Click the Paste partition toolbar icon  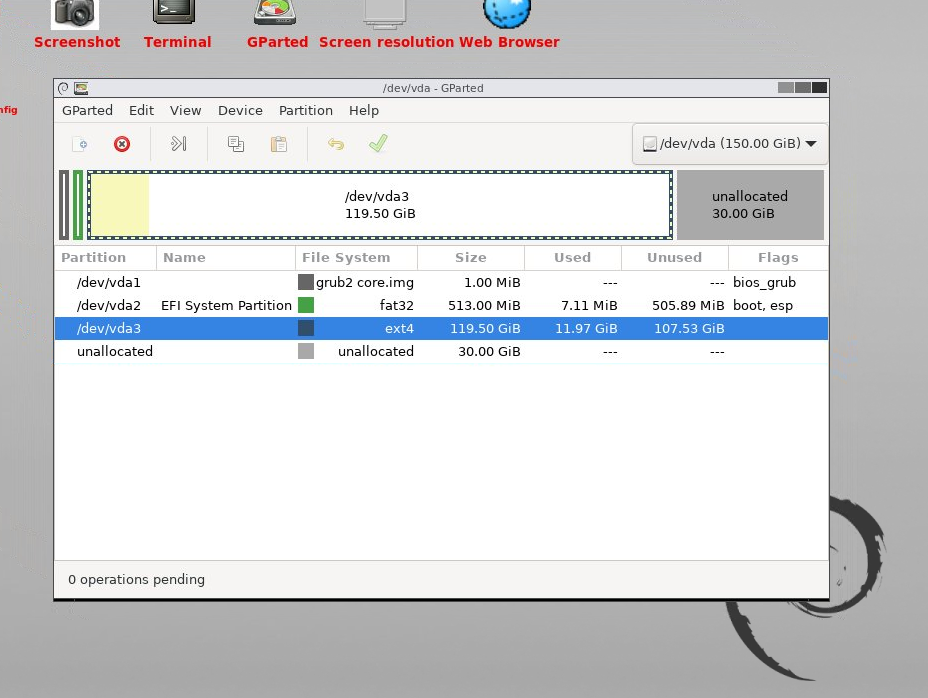coord(279,144)
